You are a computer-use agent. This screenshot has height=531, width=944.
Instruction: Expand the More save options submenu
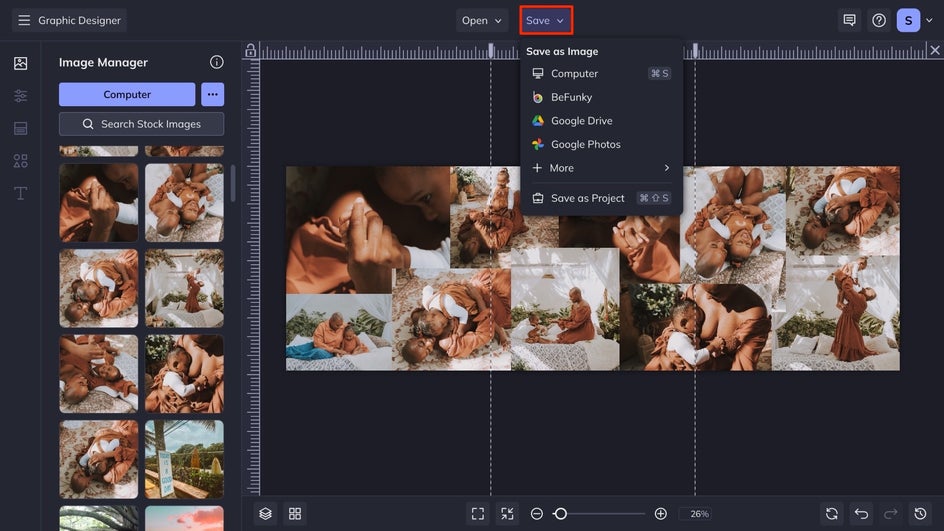pos(600,168)
